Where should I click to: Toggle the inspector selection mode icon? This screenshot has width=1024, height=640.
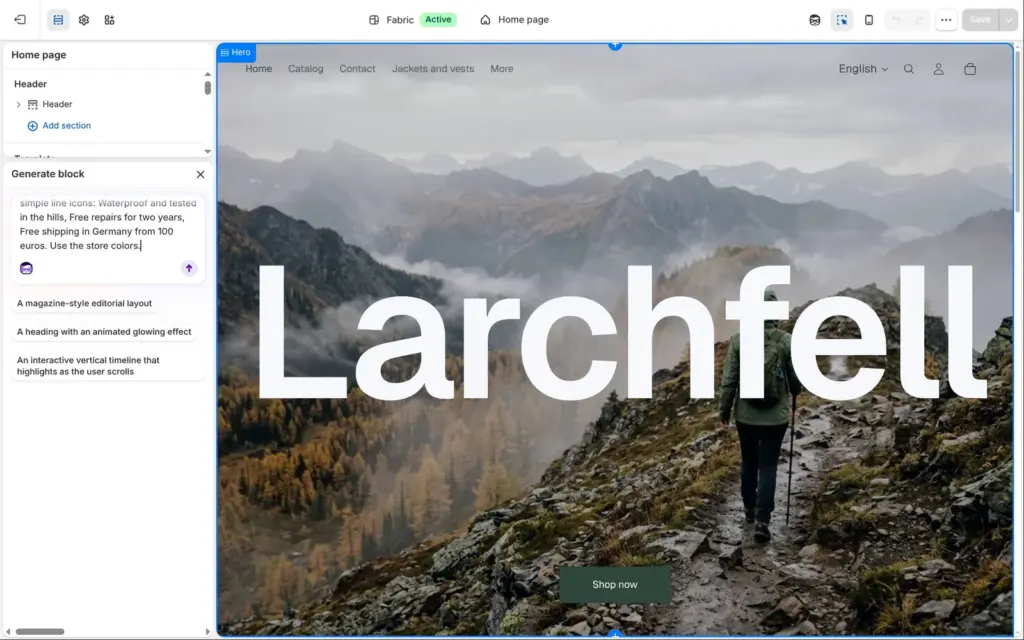coord(842,20)
